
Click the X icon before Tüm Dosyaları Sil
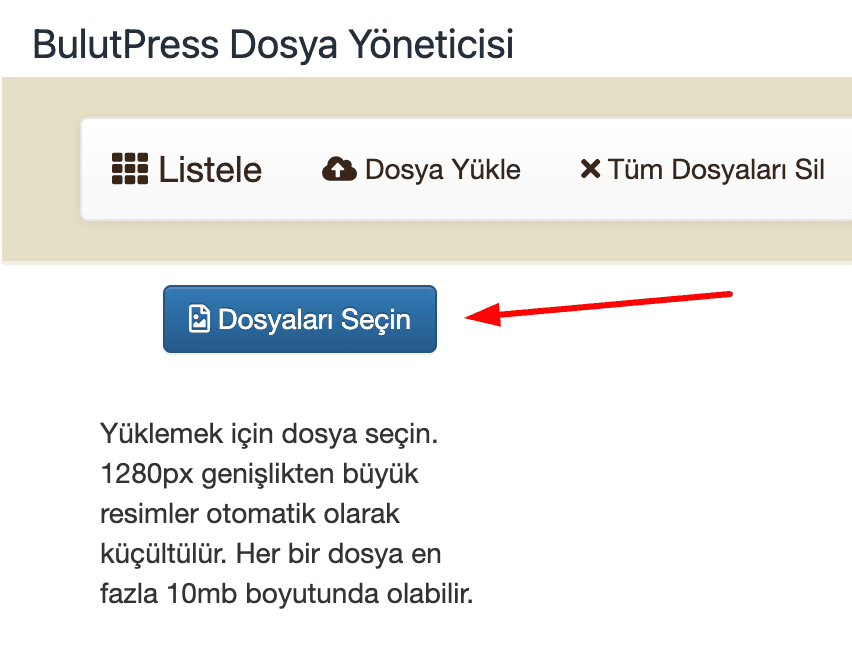591,168
